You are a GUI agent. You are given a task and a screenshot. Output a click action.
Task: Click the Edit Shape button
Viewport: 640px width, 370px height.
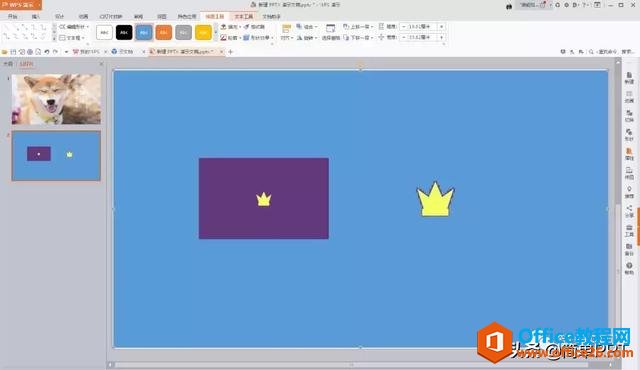point(74,27)
